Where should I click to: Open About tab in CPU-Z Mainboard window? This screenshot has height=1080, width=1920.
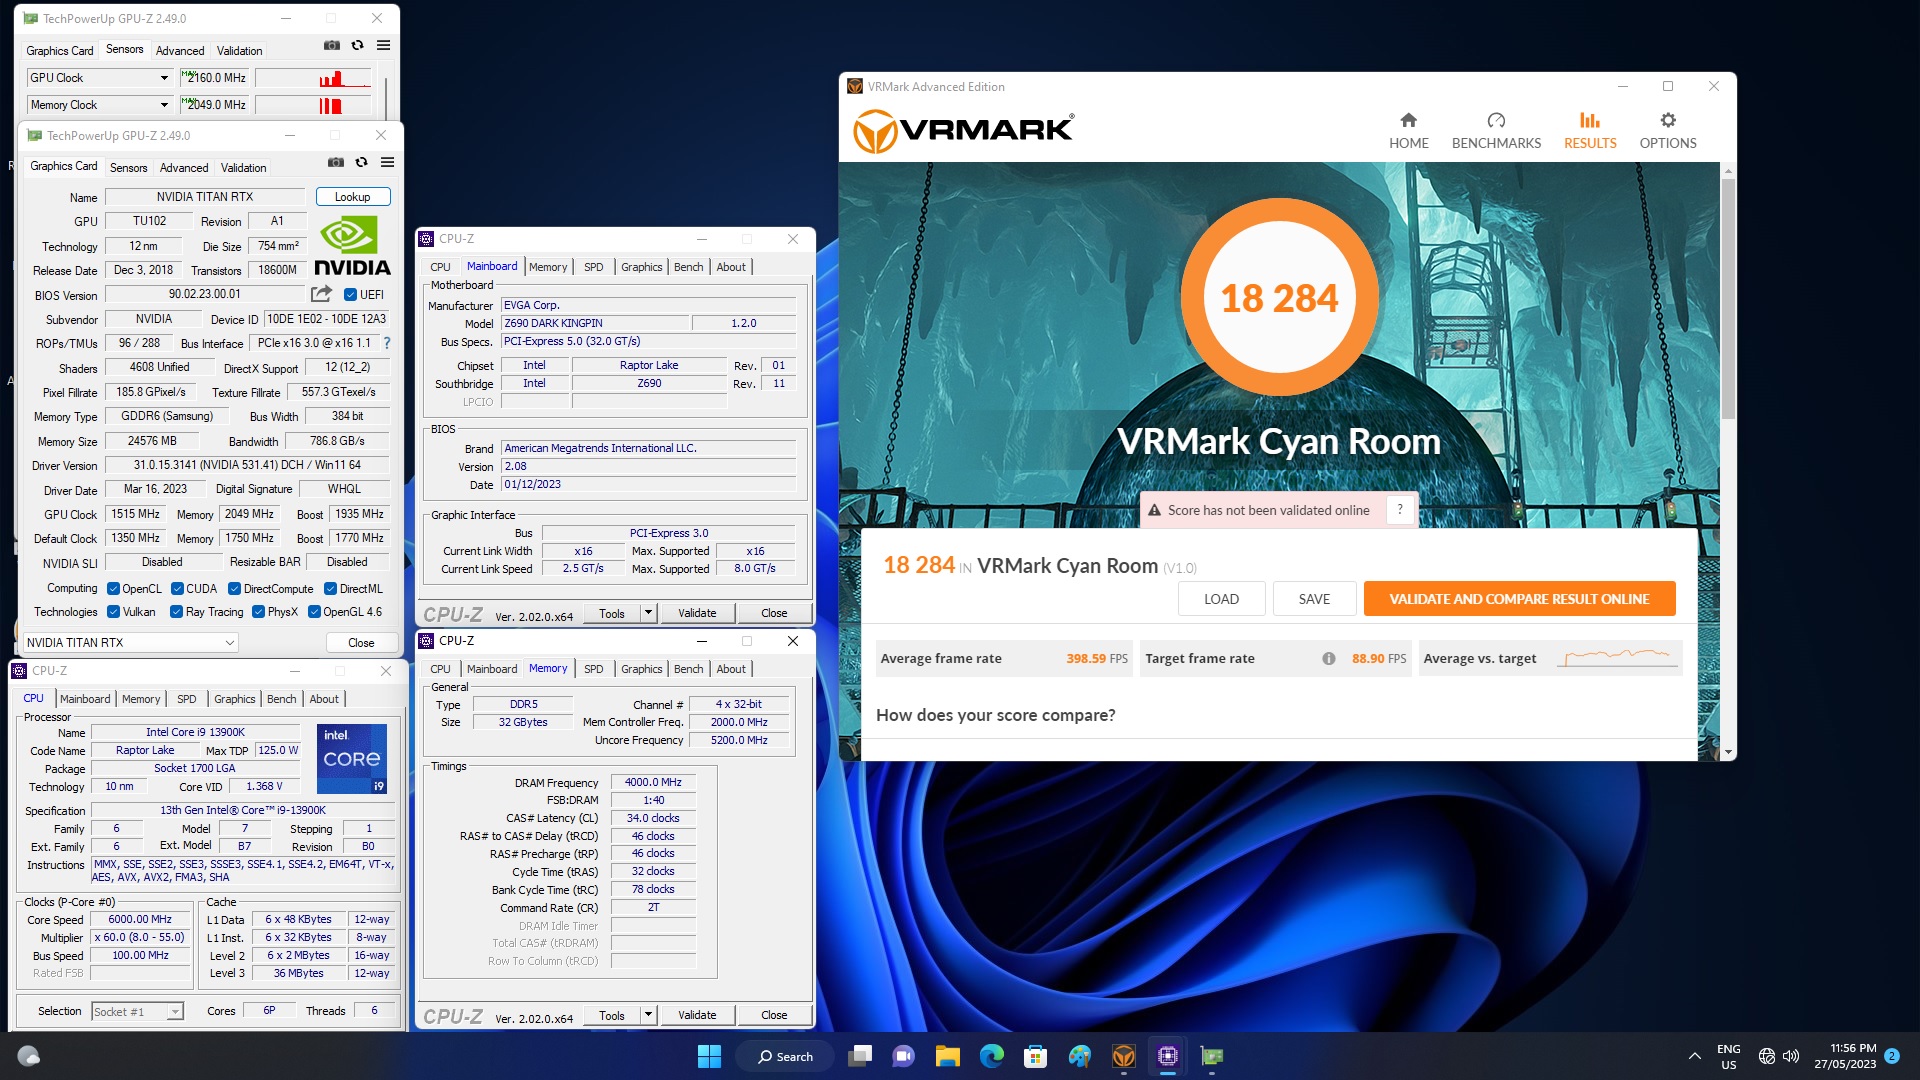(x=731, y=267)
